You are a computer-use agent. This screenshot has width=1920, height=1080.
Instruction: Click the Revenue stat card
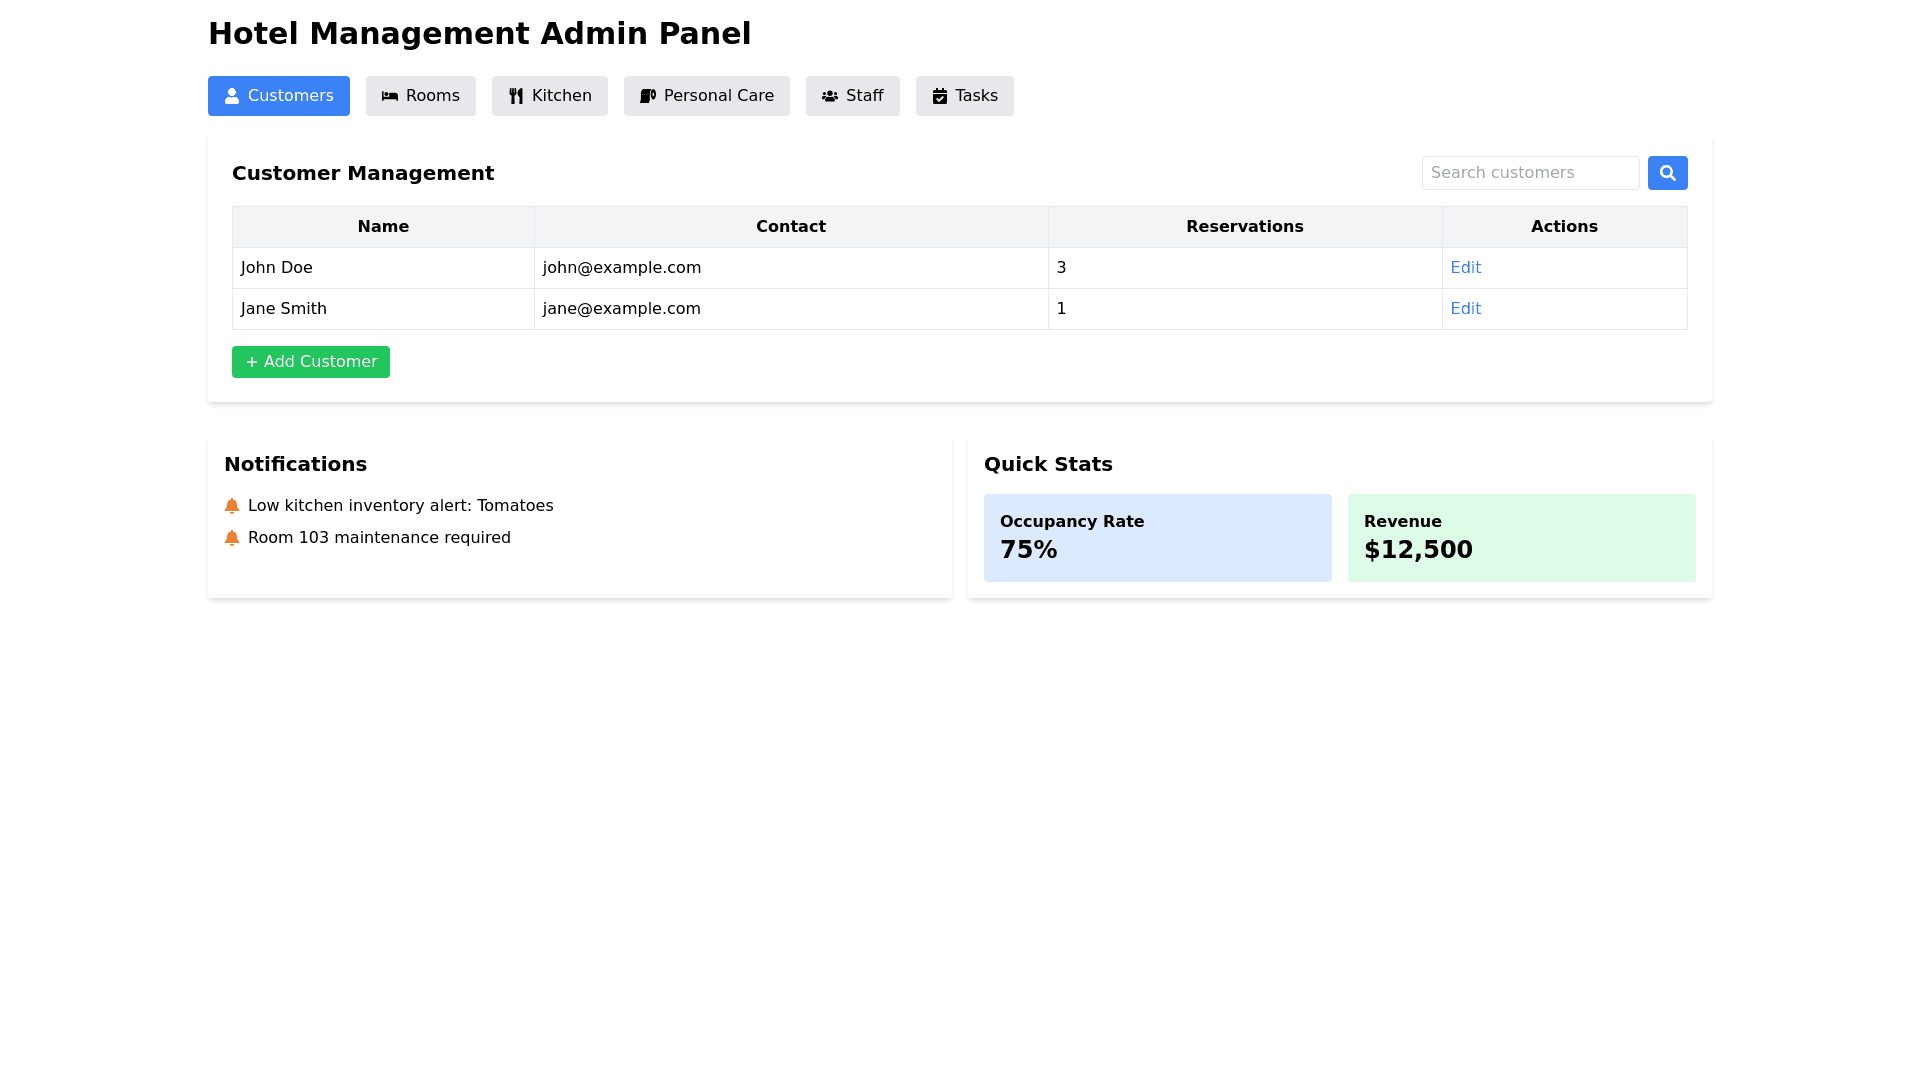[1521, 537]
